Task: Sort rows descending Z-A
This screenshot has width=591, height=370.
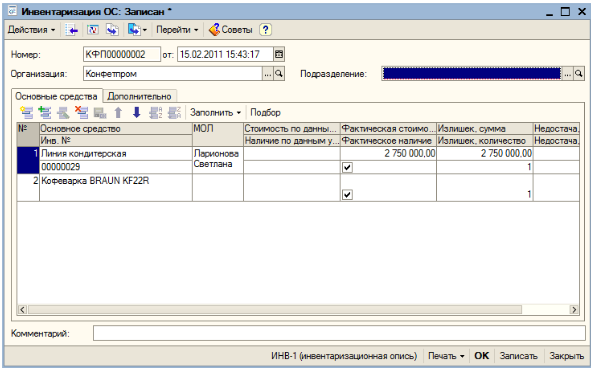Action: pos(174,113)
